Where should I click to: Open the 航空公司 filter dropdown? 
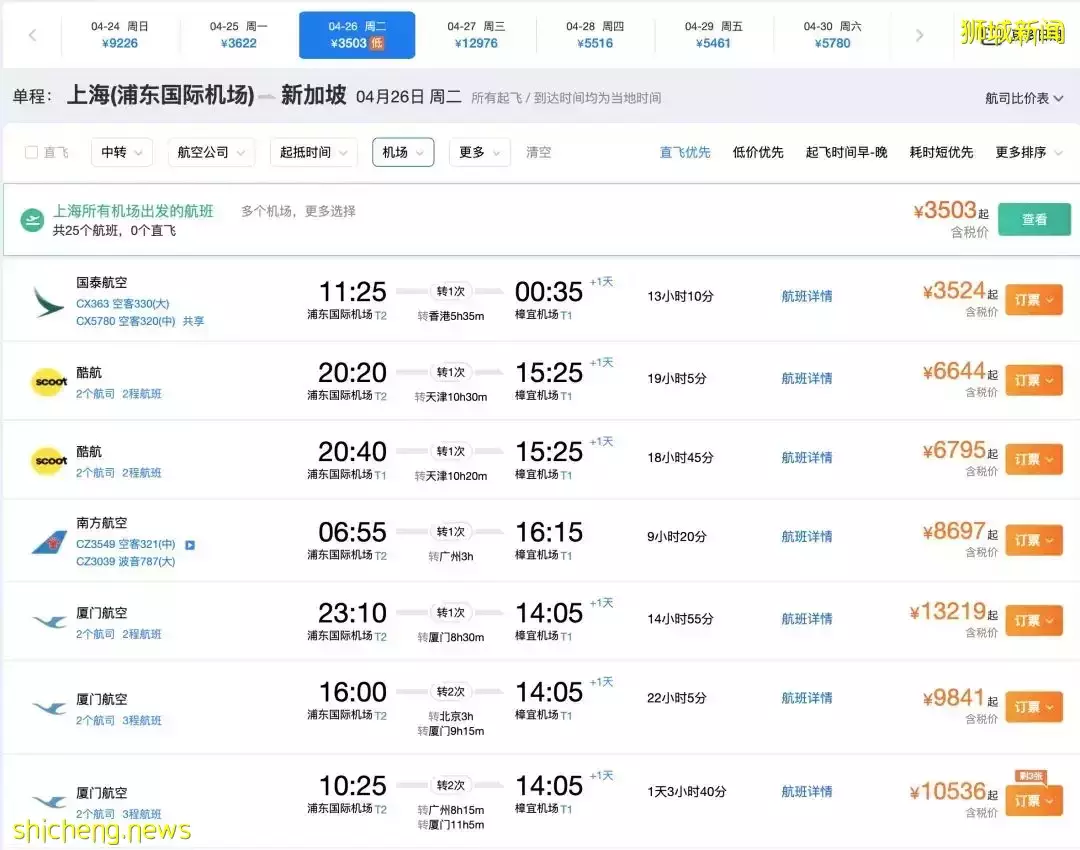[x=210, y=153]
